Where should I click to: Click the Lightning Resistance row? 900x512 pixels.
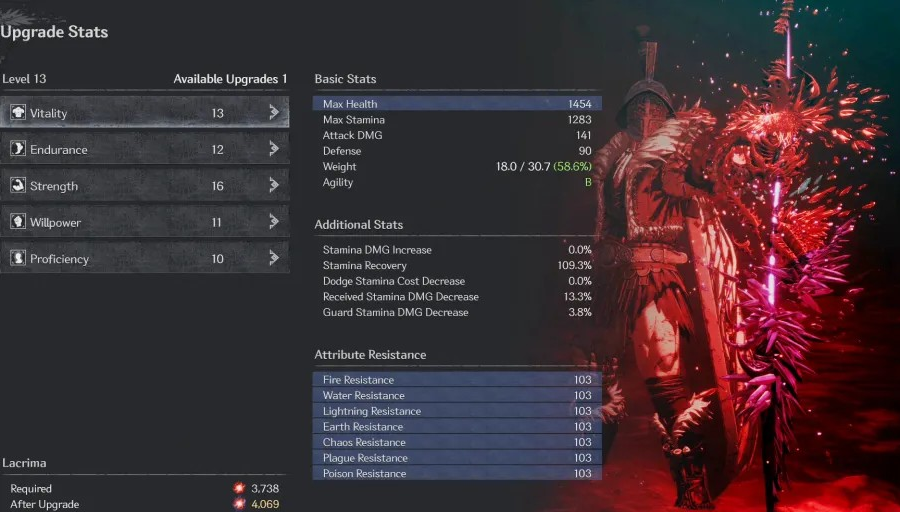click(x=457, y=411)
